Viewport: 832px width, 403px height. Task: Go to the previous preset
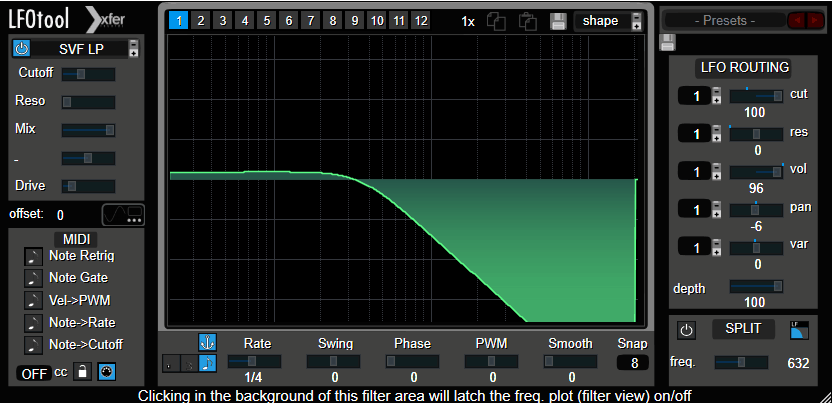click(796, 21)
